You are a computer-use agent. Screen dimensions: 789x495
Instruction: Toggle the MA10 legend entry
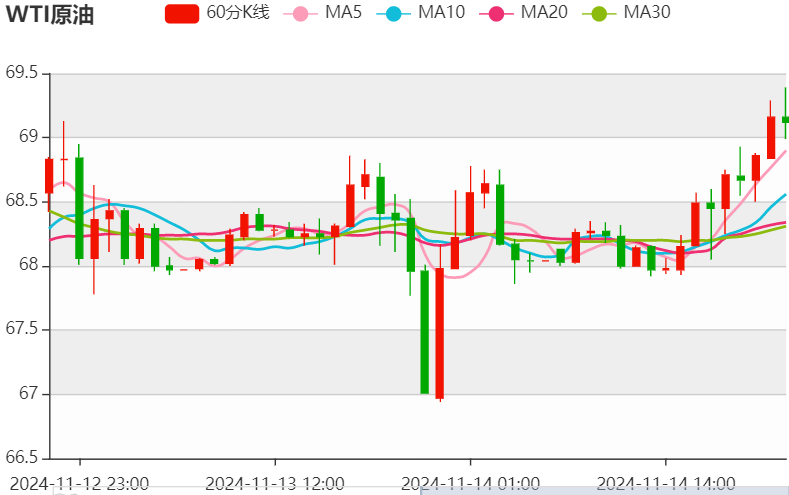pos(421,13)
